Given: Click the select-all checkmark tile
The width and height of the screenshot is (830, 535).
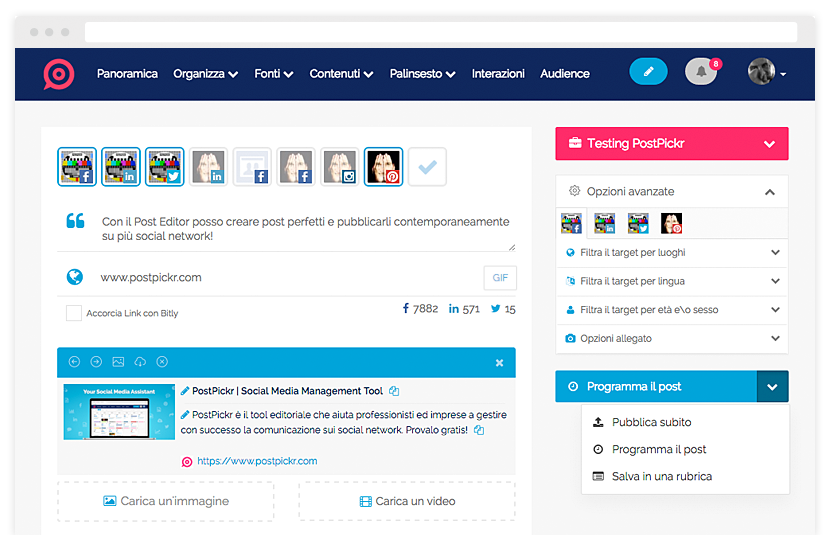Looking at the screenshot, I should pyautogui.click(x=427, y=167).
